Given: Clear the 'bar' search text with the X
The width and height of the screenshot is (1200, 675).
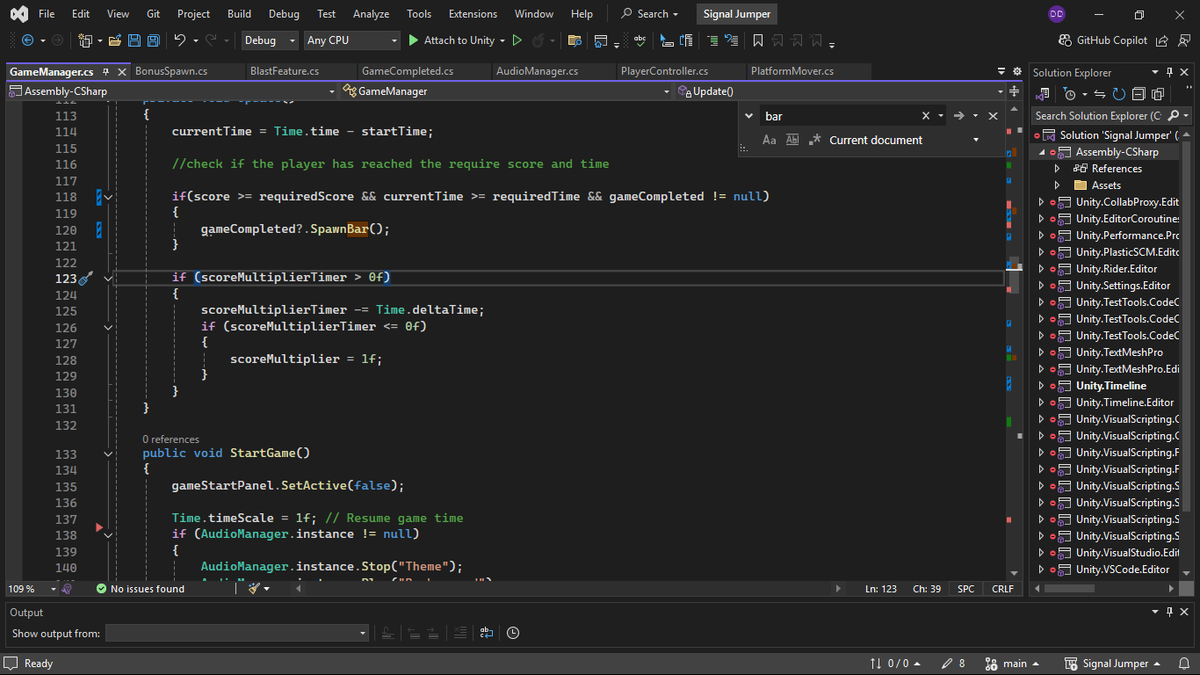Looking at the screenshot, I should pos(926,116).
